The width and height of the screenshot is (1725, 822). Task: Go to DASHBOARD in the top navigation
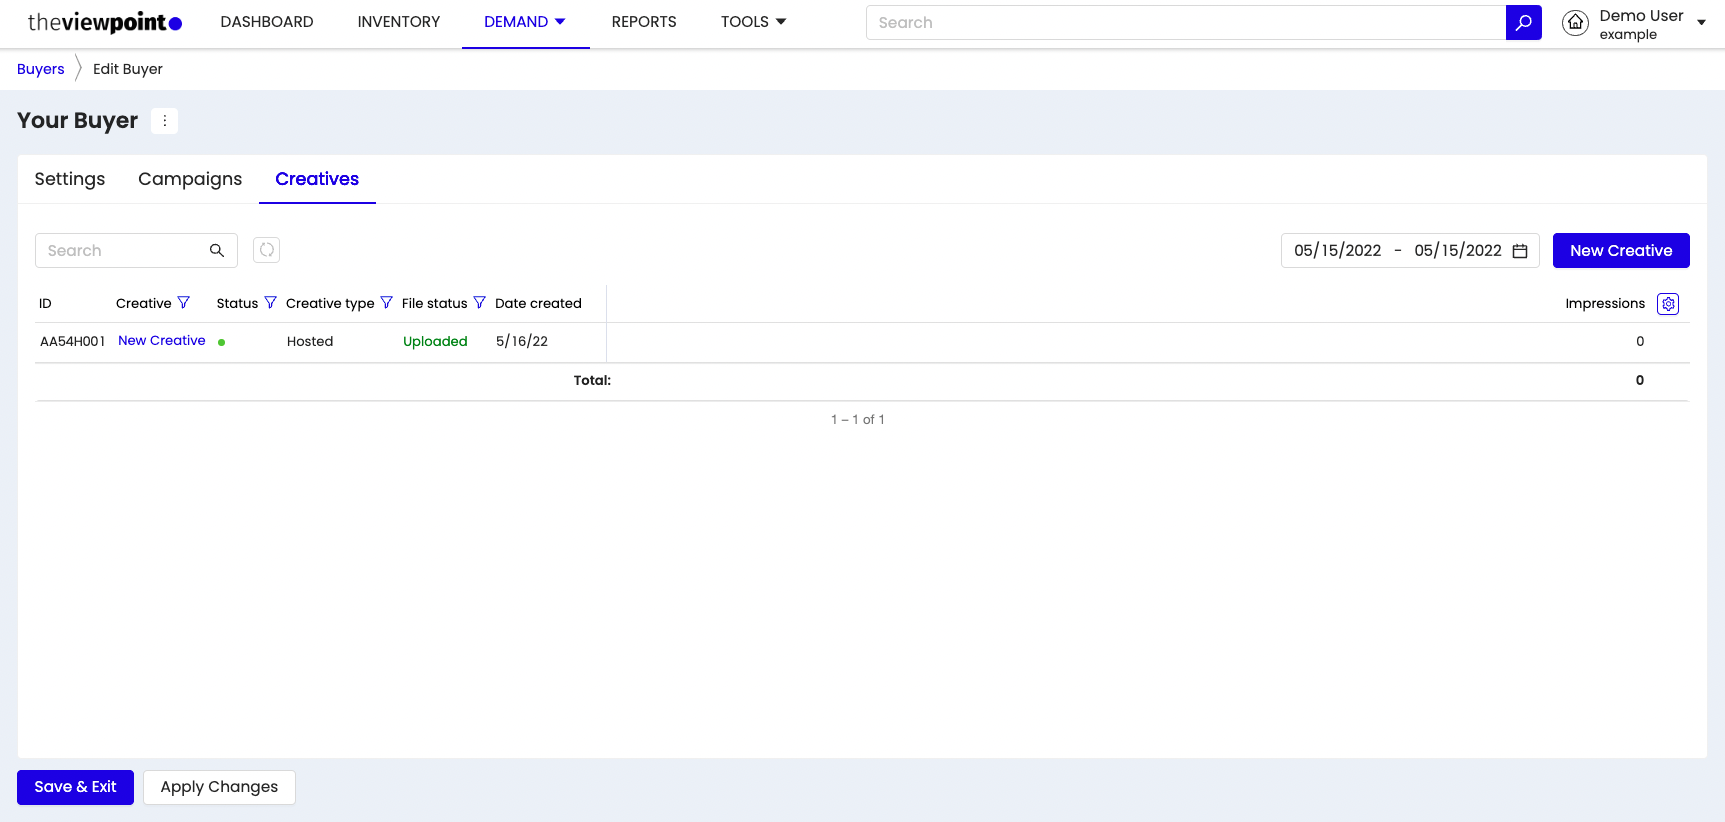267,22
